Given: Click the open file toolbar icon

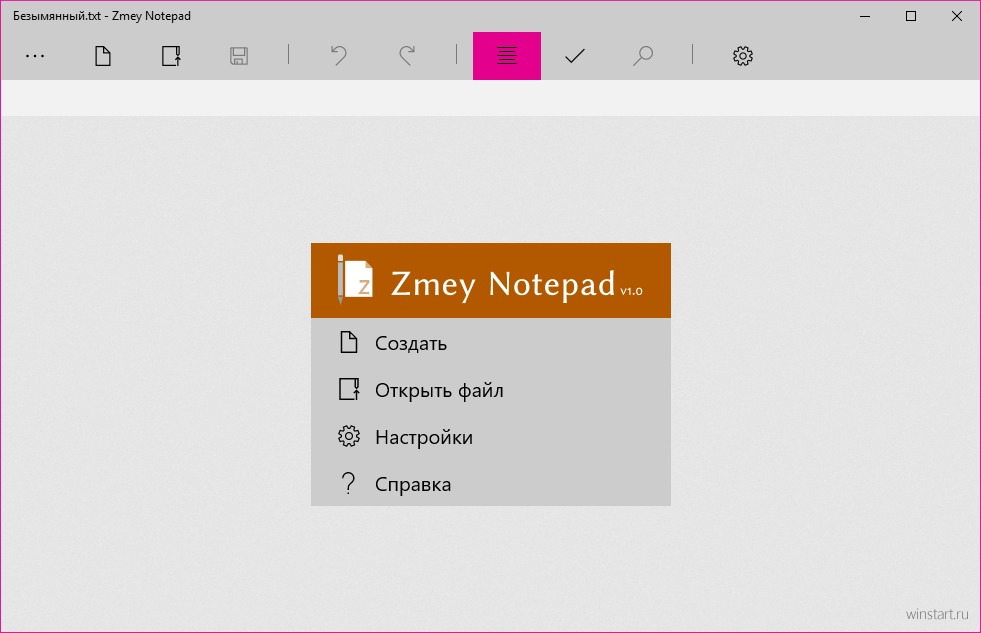Looking at the screenshot, I should click(x=171, y=56).
